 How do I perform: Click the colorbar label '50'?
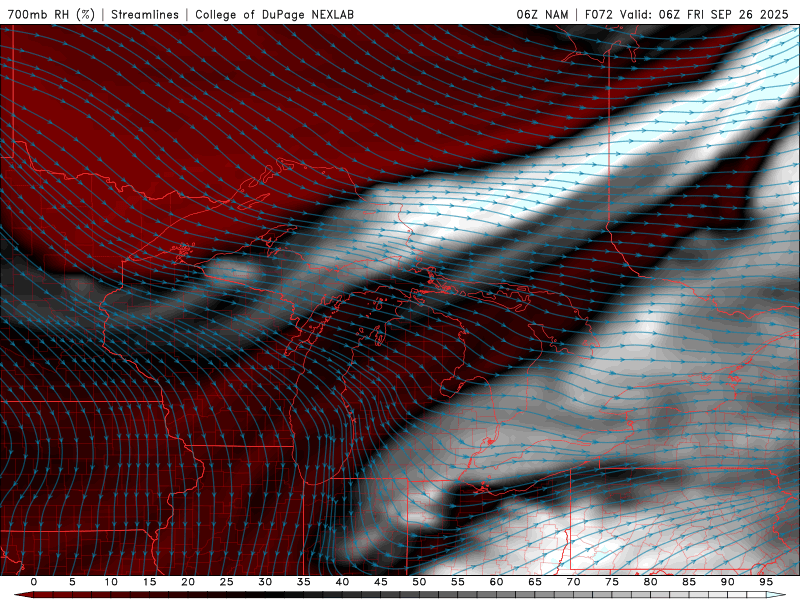point(419,582)
